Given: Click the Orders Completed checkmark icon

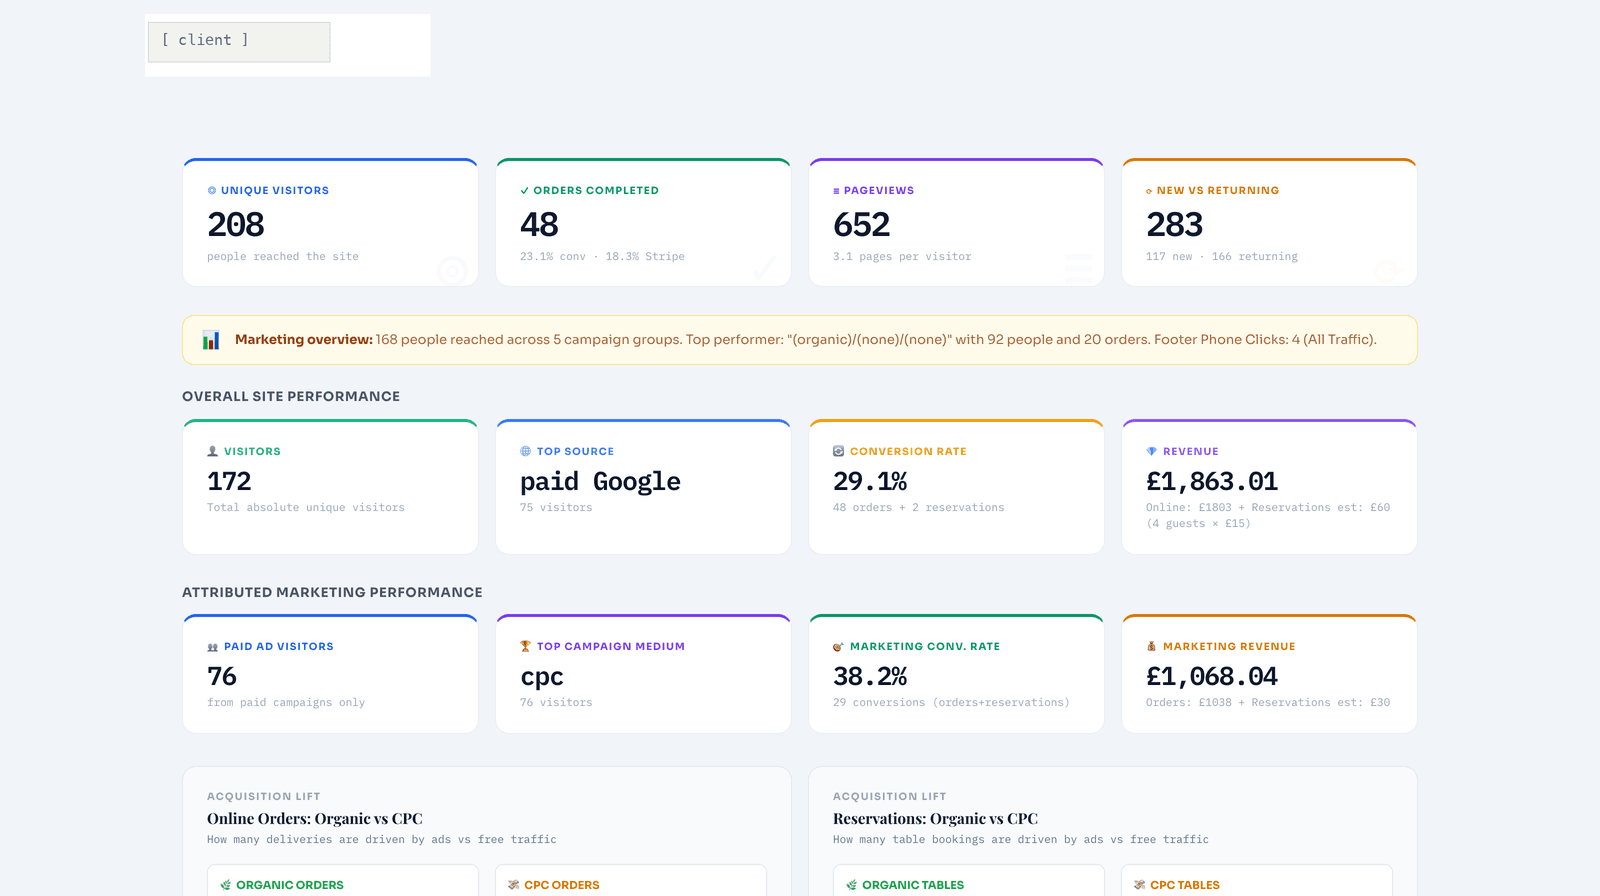Looking at the screenshot, I should point(525,190).
